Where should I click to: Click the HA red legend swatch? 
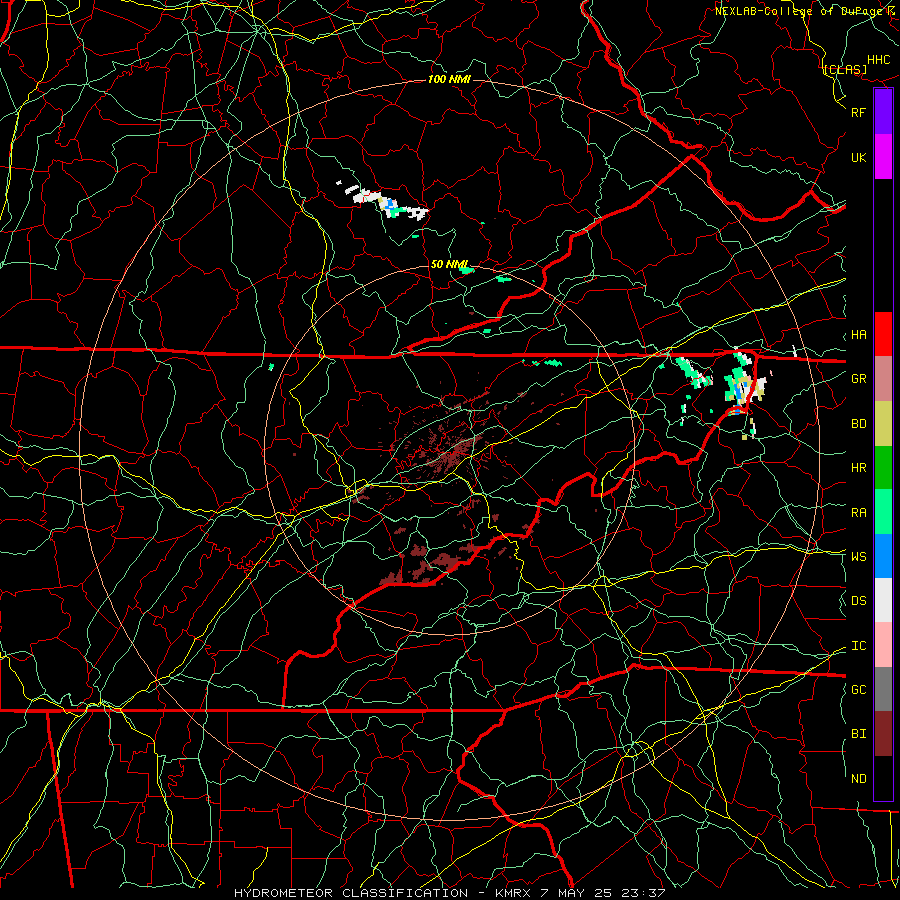click(x=883, y=334)
